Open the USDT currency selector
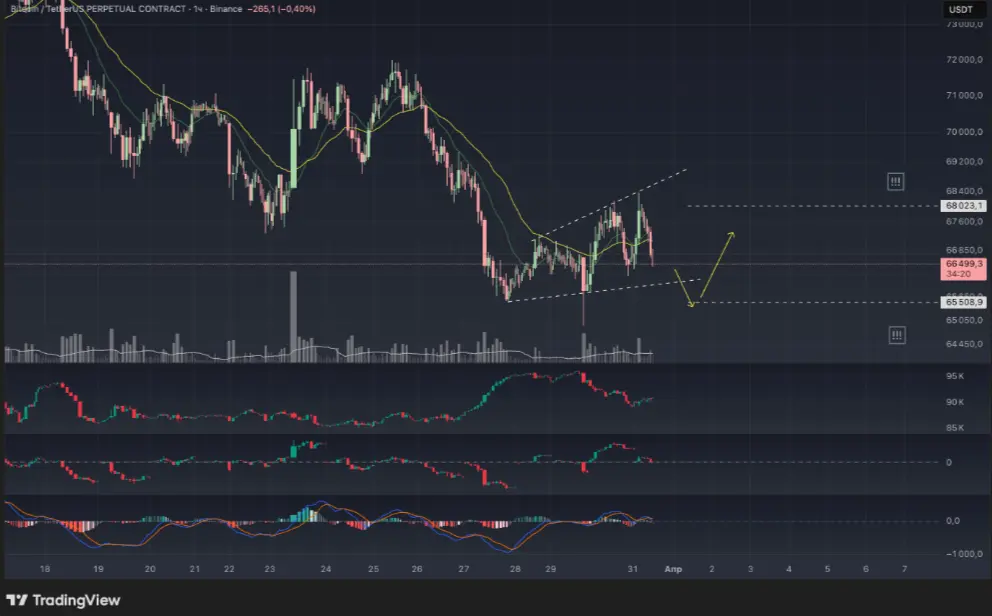The height and width of the screenshot is (616, 992). coord(960,9)
